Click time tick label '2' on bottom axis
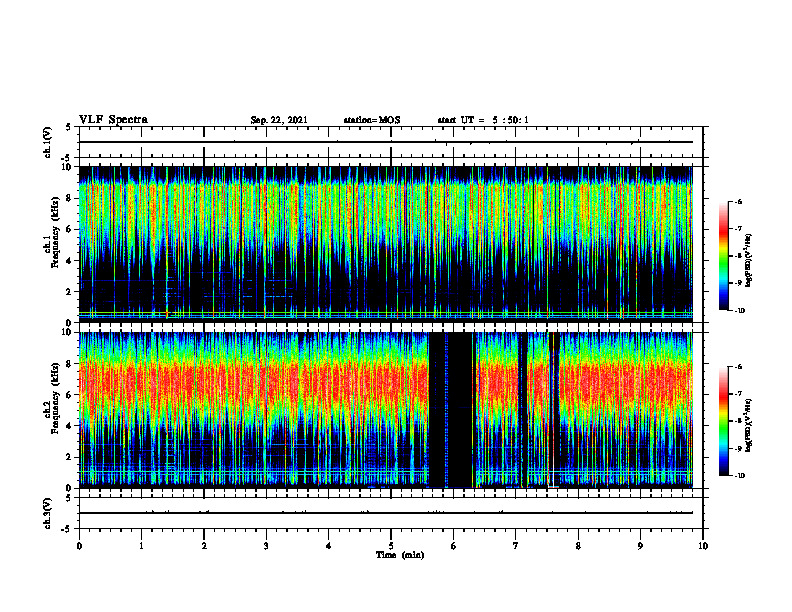This screenshot has width=792, height=612. 204,546
